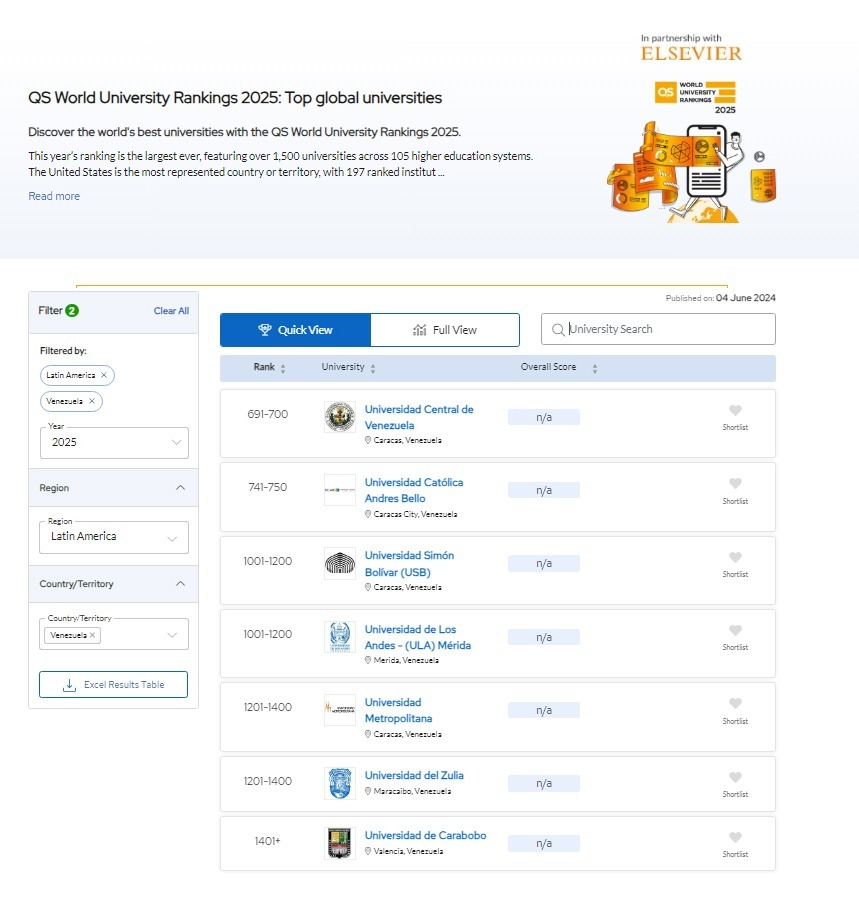Click n/a score for Universidad del Zulia

[544, 783]
